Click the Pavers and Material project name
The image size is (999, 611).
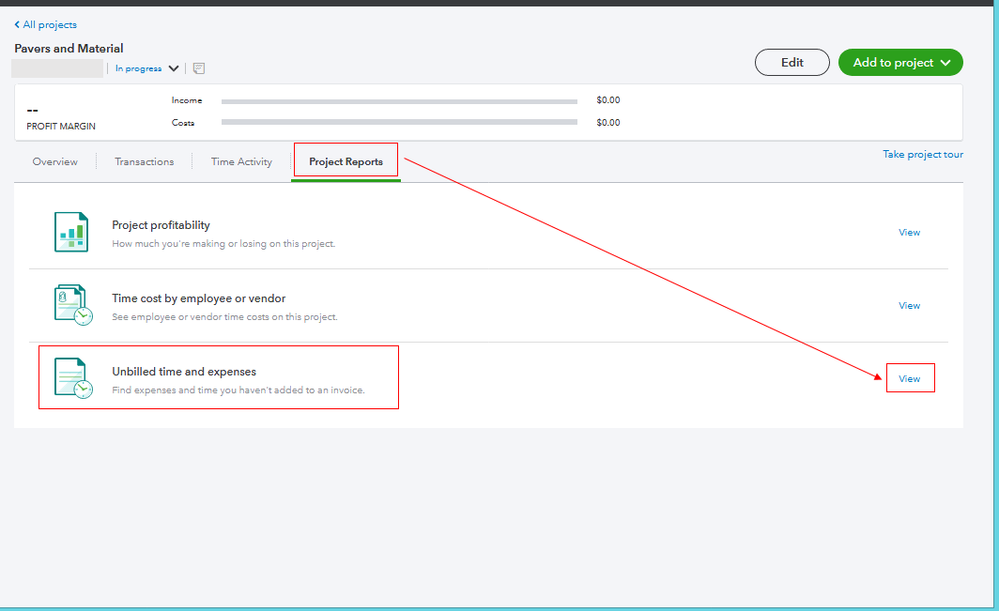(69, 48)
